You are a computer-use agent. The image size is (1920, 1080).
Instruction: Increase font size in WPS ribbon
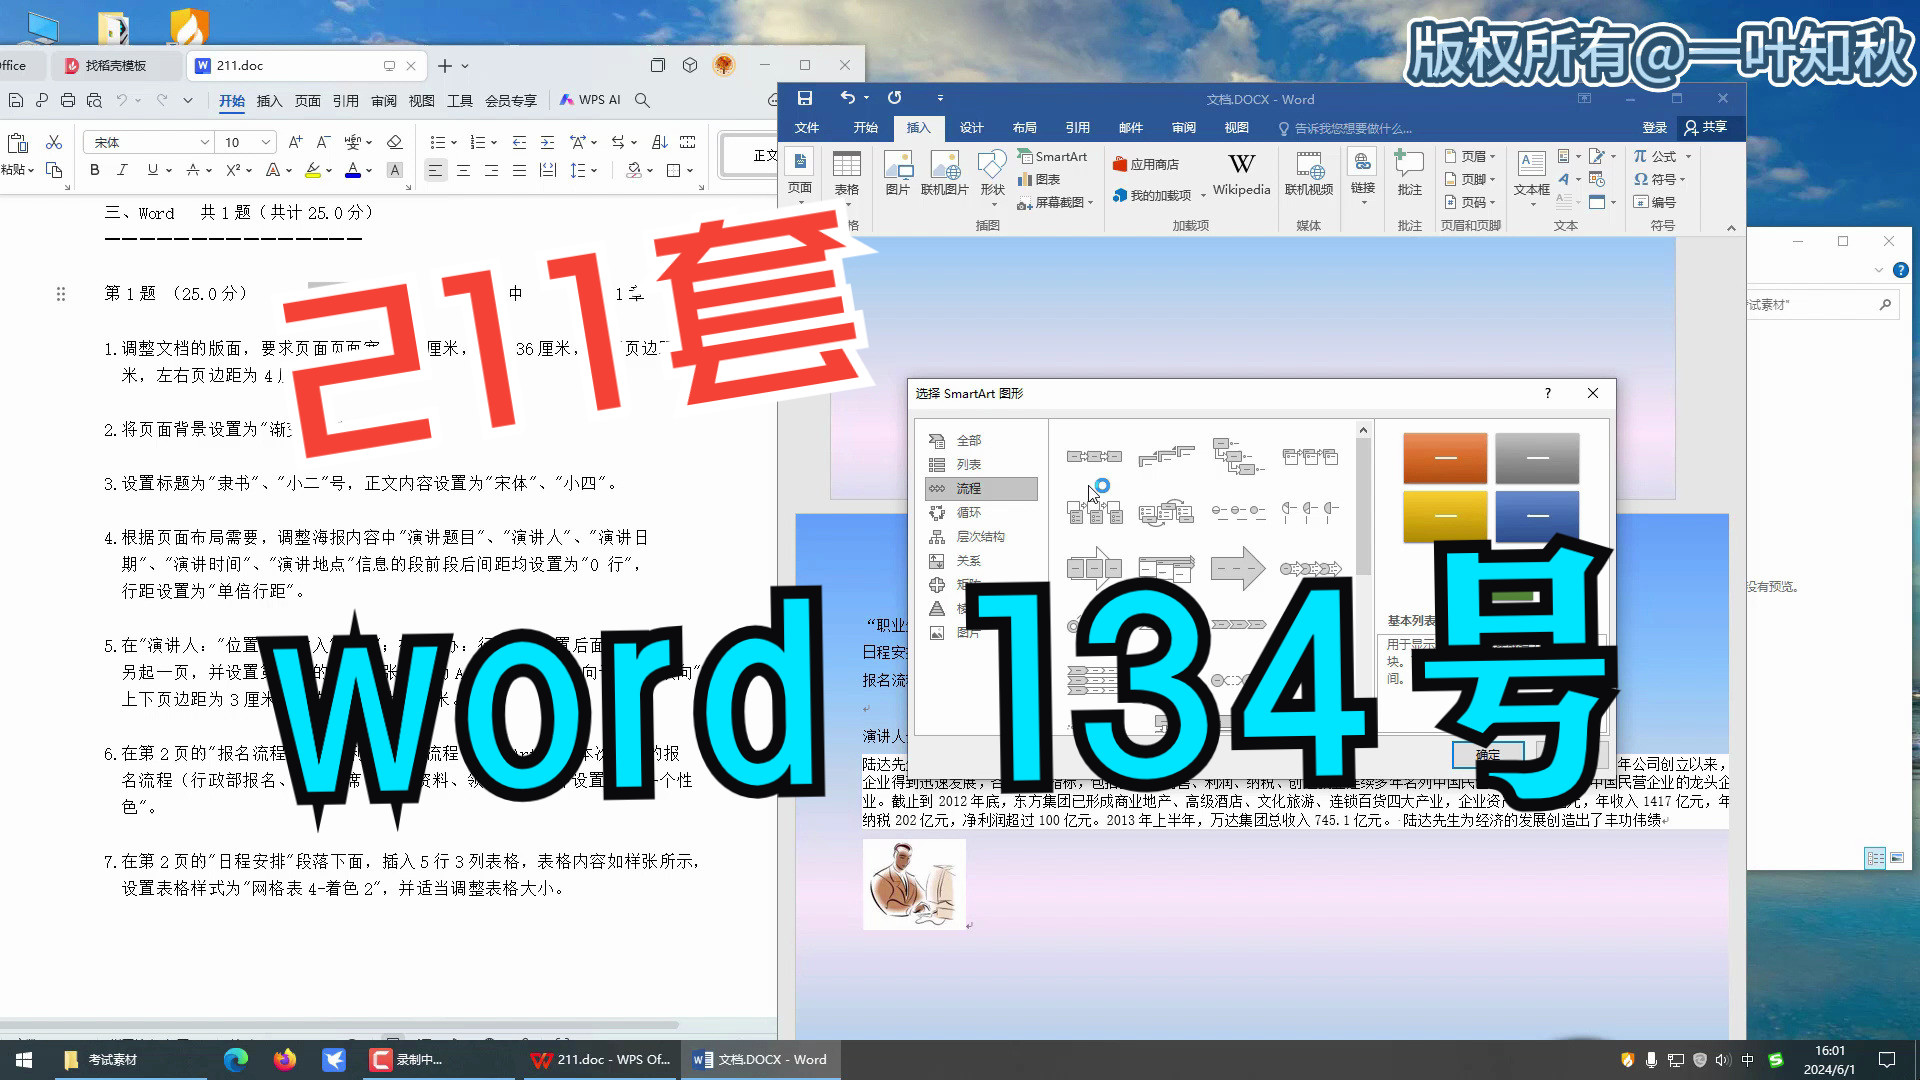click(295, 142)
